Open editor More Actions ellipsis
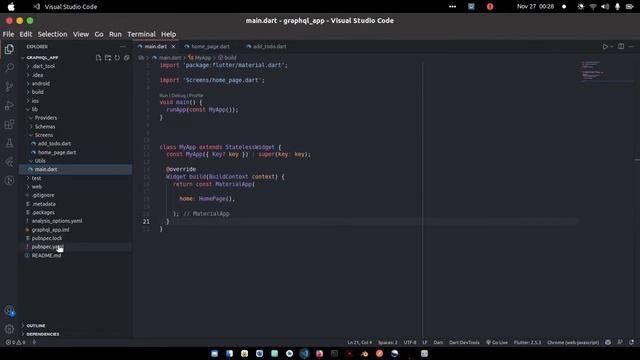The width and height of the screenshot is (640, 360). click(x=631, y=47)
